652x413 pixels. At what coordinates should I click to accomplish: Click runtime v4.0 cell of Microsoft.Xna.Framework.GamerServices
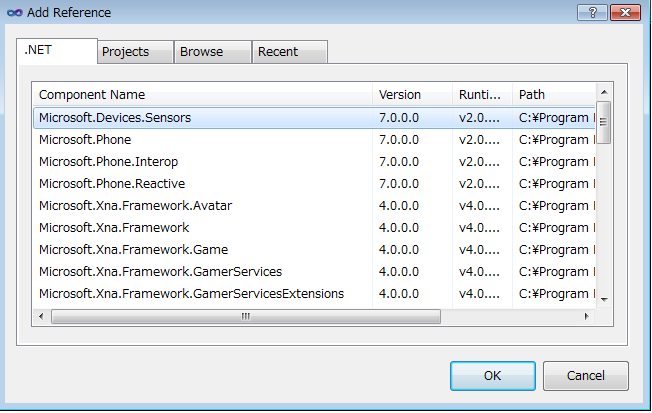tap(479, 272)
